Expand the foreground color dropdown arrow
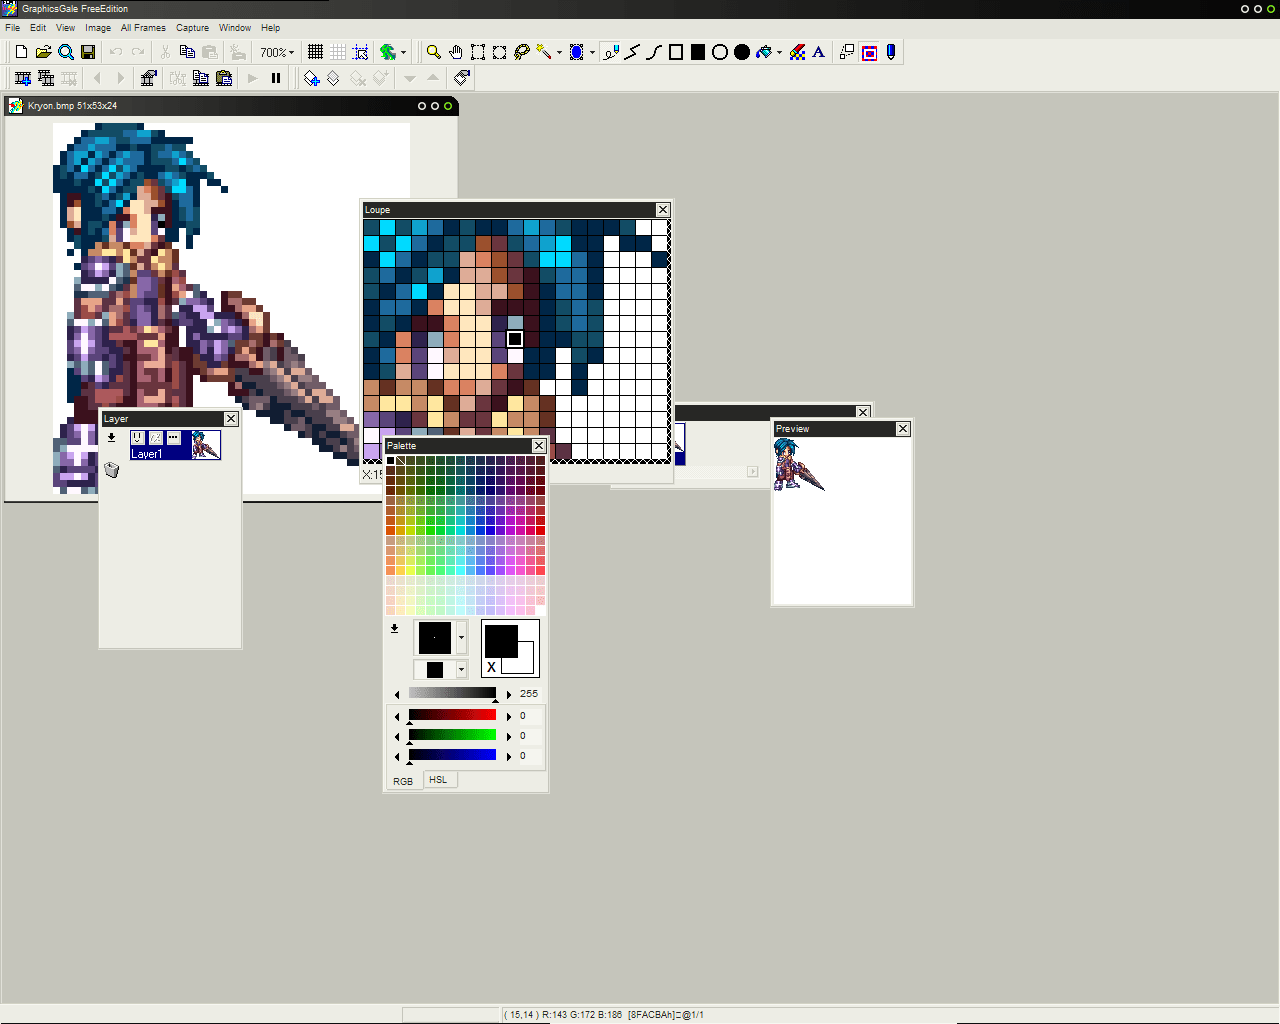 461,637
